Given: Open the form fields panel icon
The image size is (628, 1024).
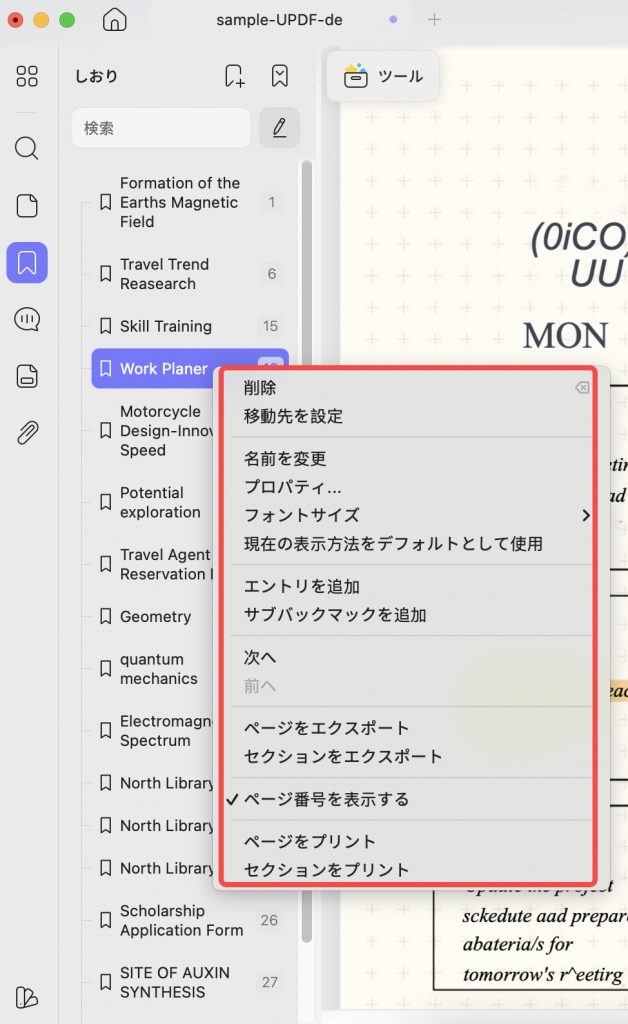Looking at the screenshot, I should [x=27, y=376].
